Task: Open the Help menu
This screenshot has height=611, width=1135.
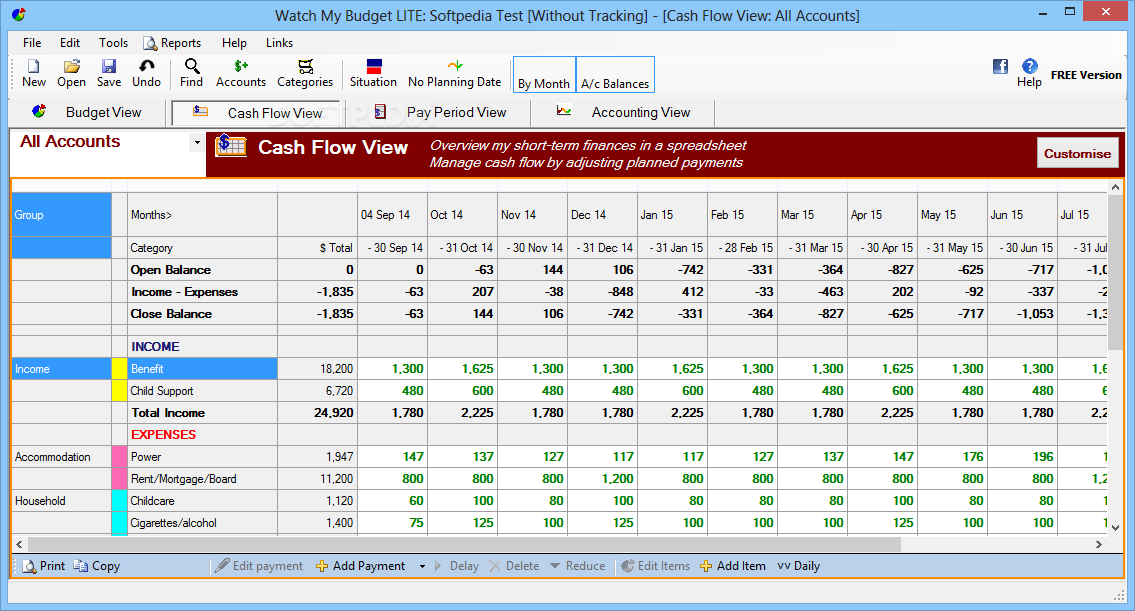Action: click(234, 43)
